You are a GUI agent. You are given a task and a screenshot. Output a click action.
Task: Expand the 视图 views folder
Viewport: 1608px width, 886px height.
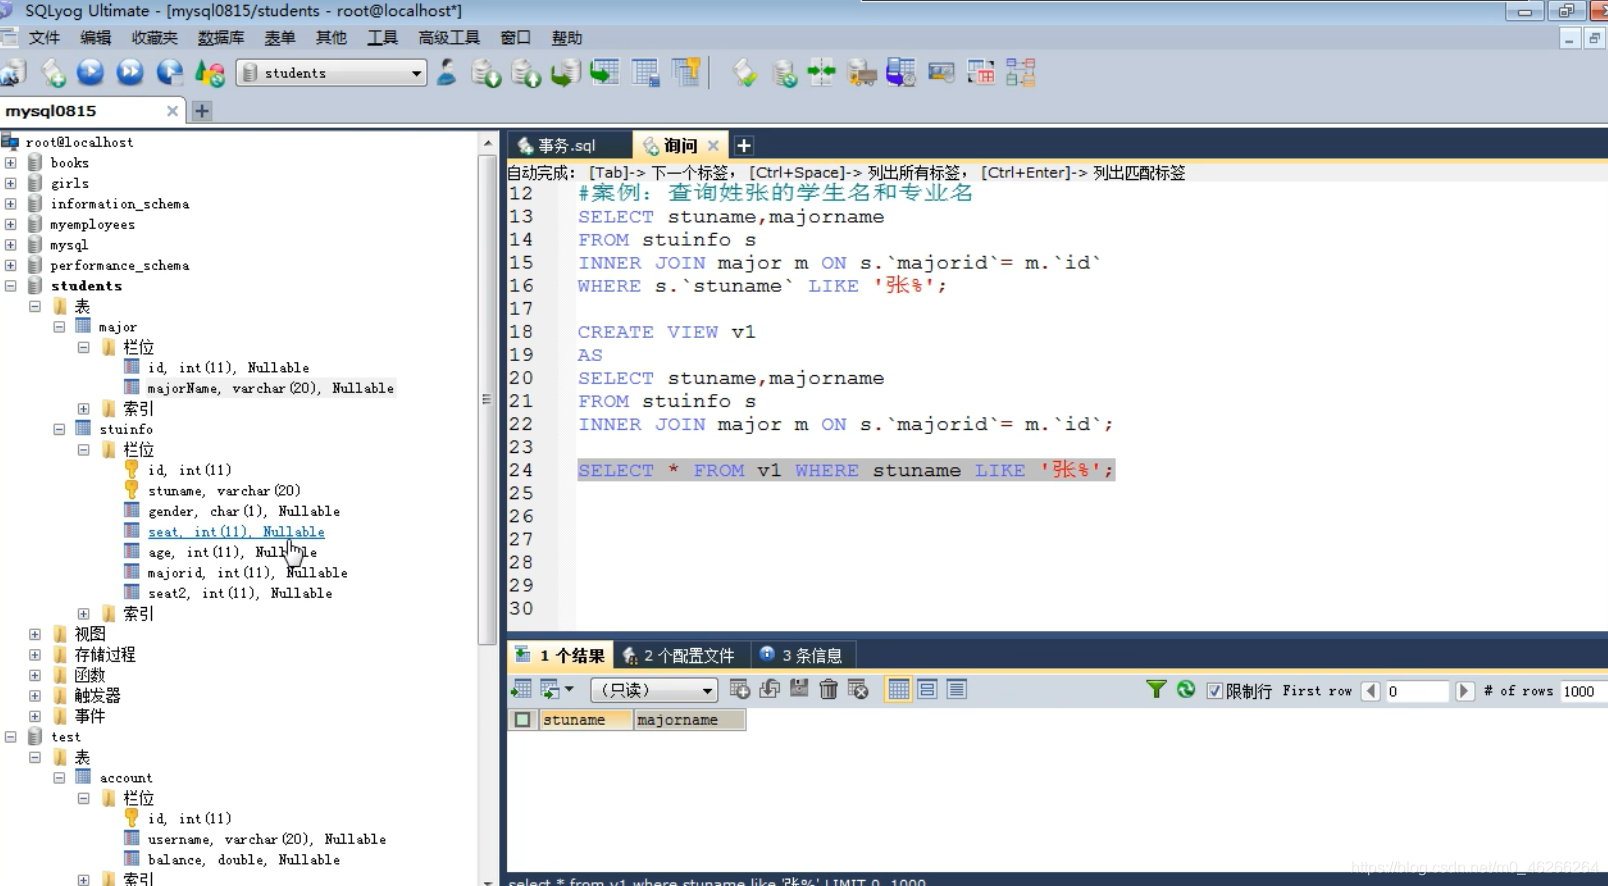35,634
